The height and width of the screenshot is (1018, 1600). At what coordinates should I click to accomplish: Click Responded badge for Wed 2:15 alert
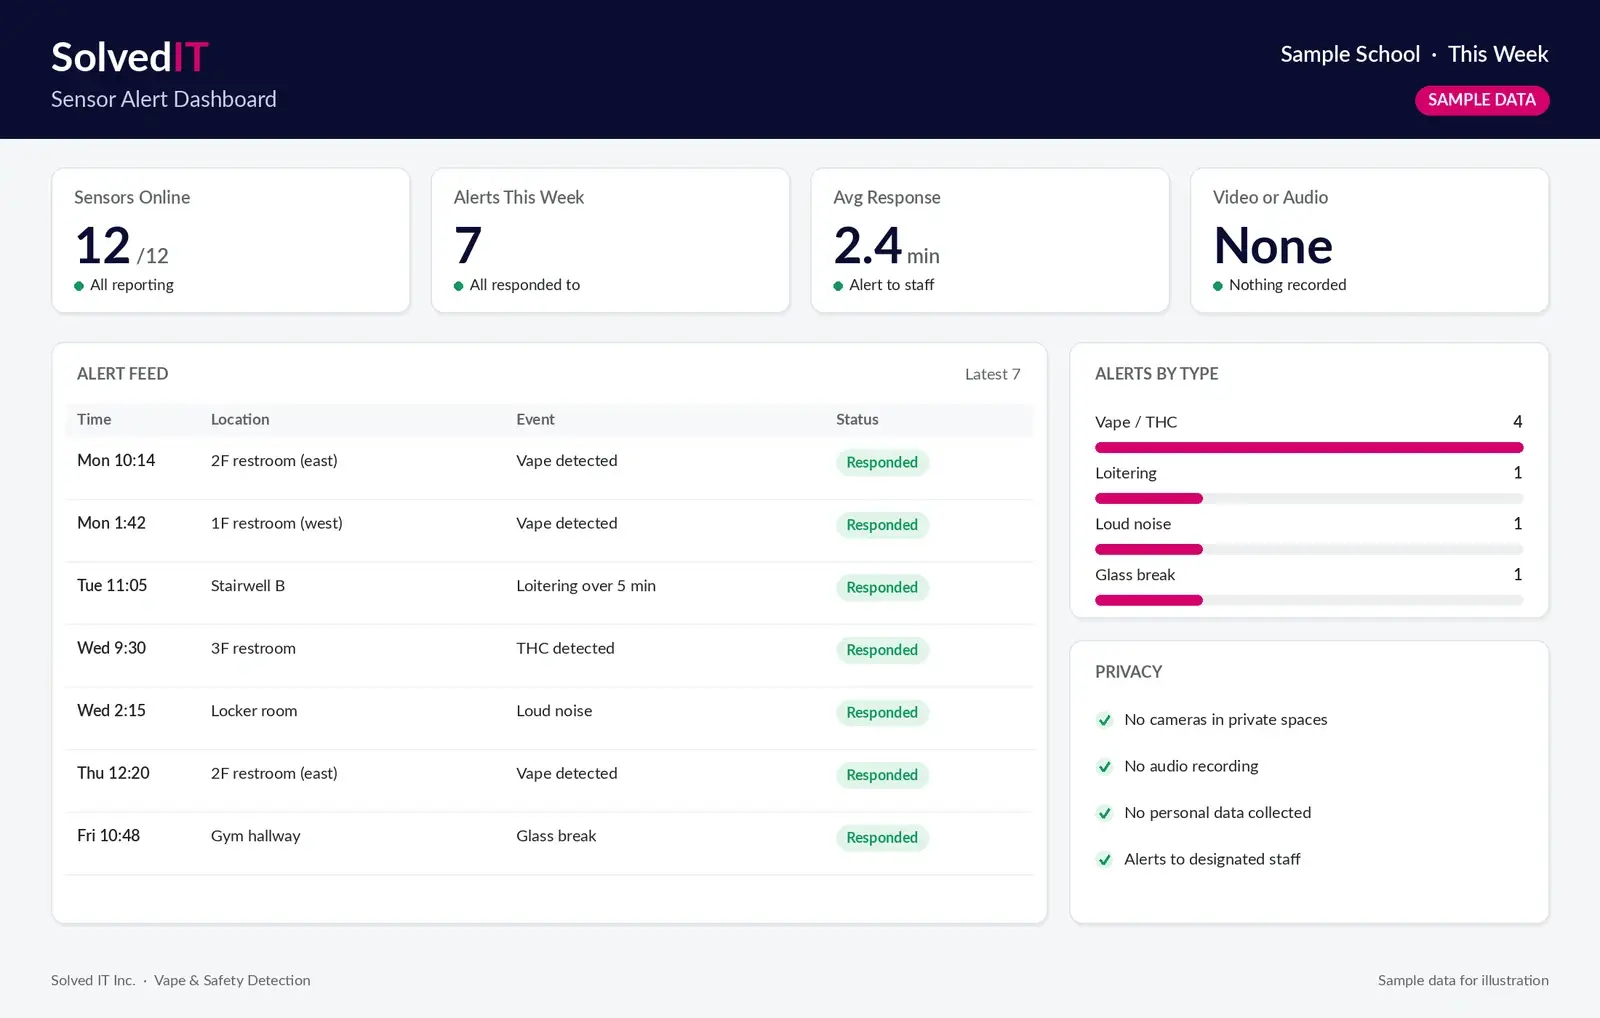(x=882, y=712)
